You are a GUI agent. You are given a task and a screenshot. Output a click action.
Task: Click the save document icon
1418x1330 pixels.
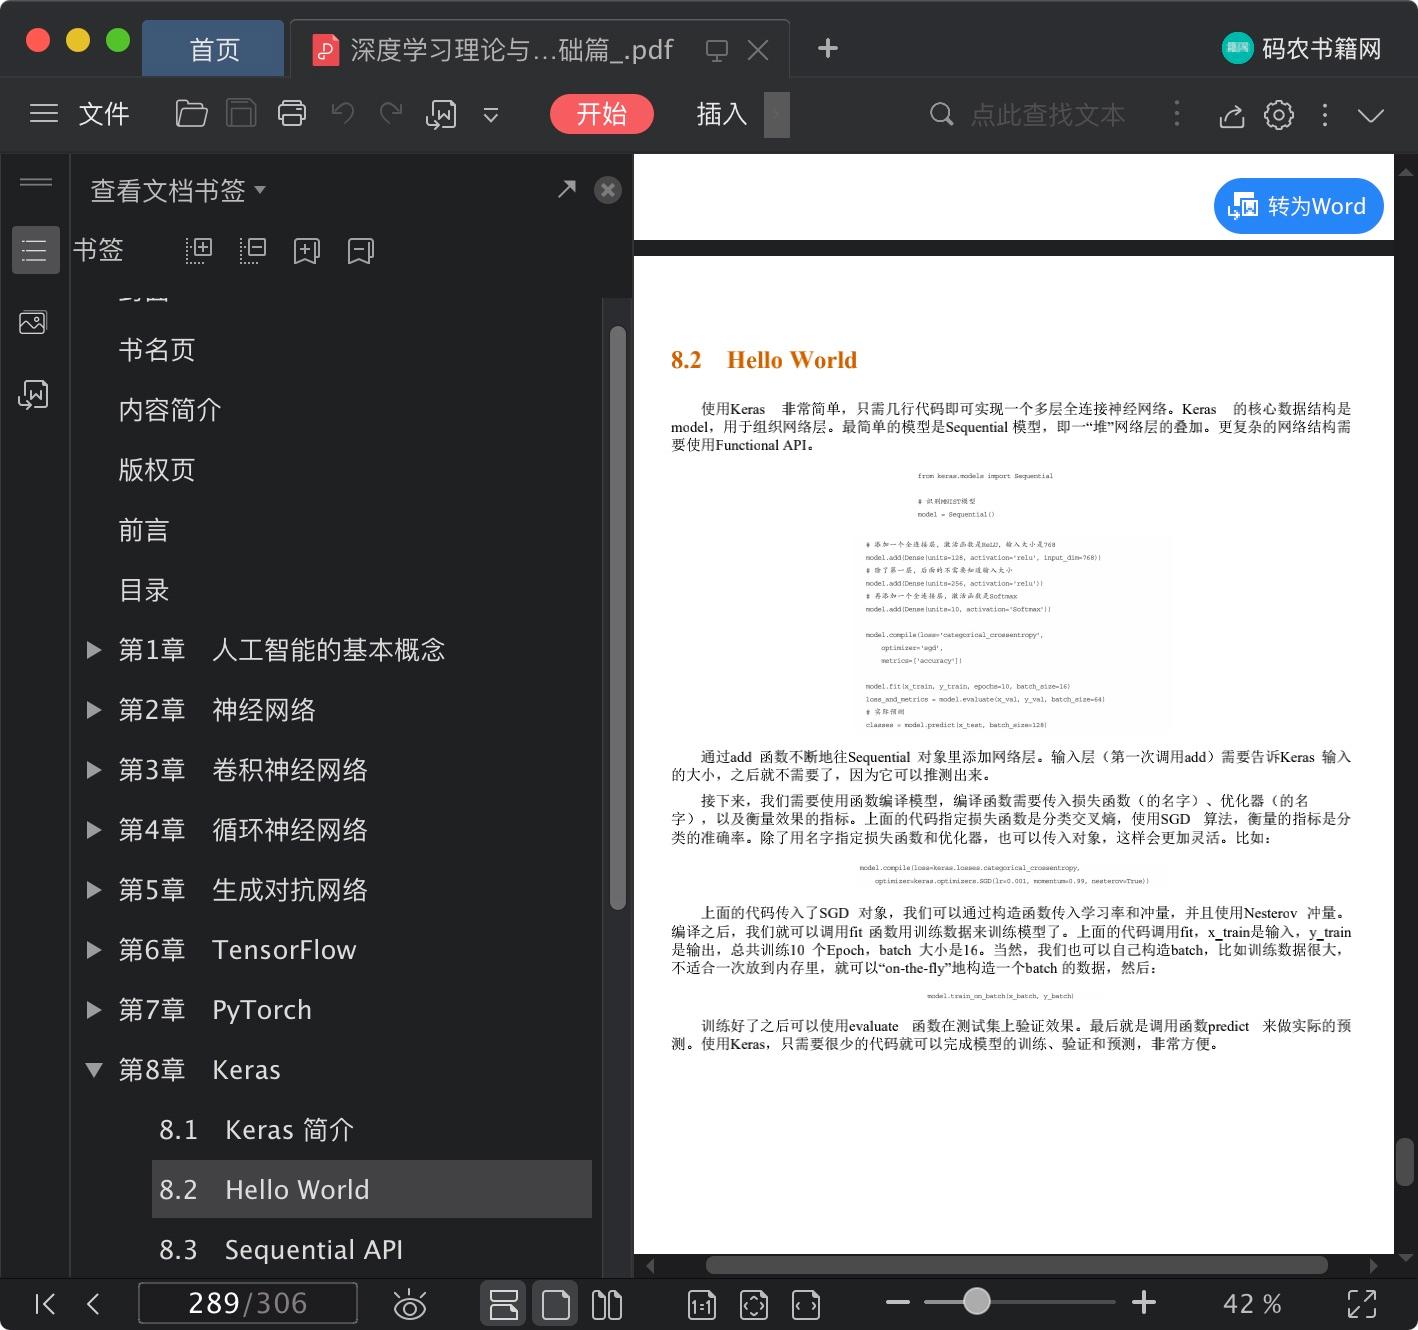241,114
